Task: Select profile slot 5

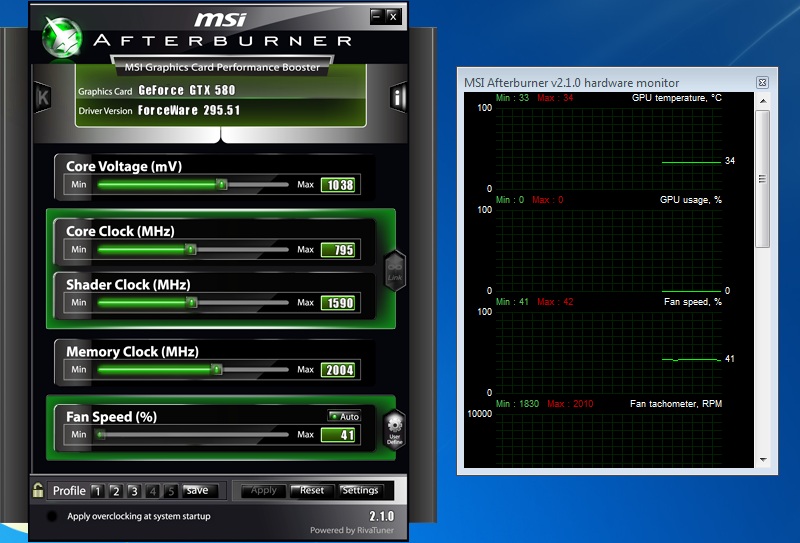Action: tap(170, 491)
